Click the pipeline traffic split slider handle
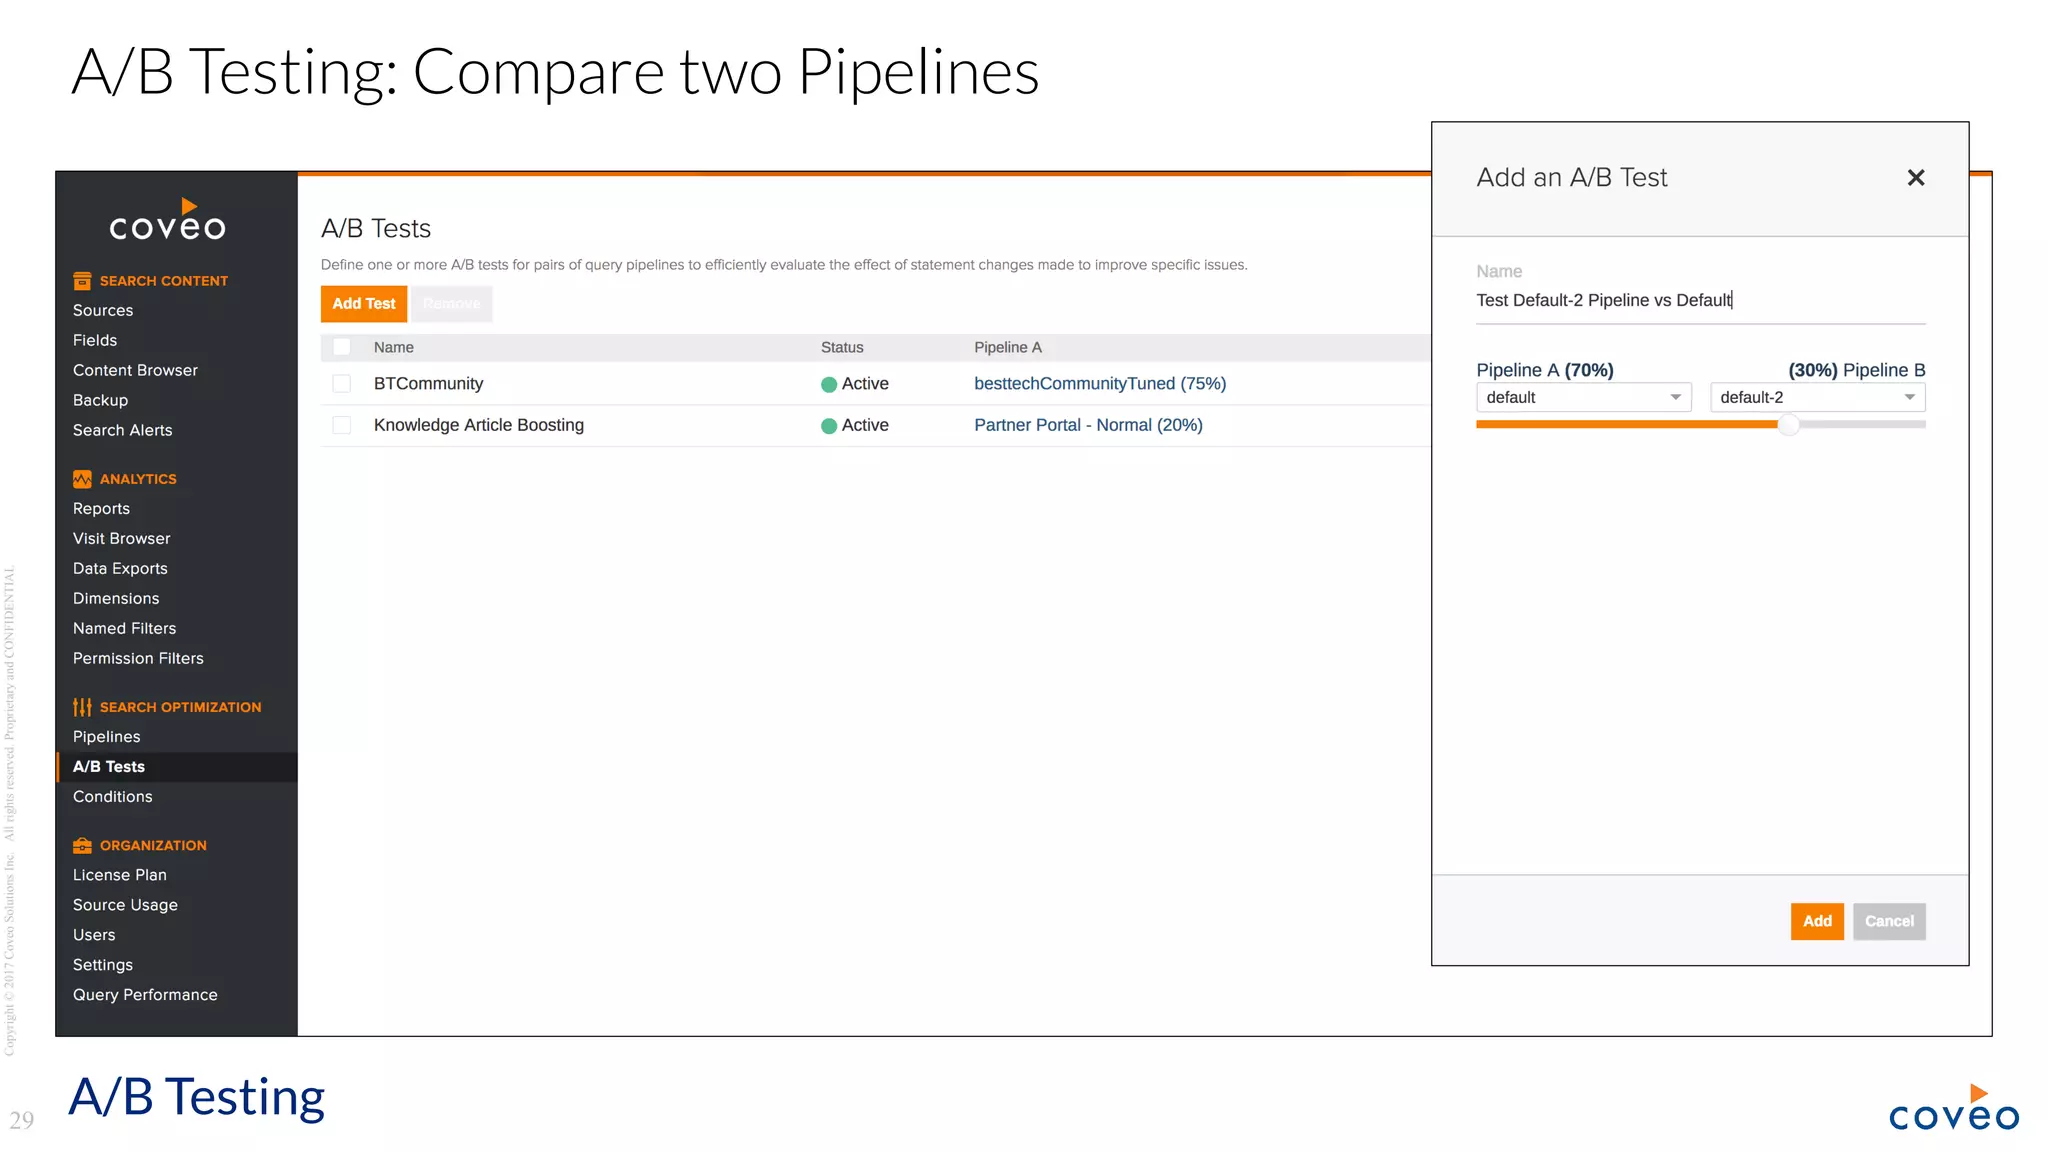Viewport: 2048px width, 1152px height. (x=1788, y=425)
